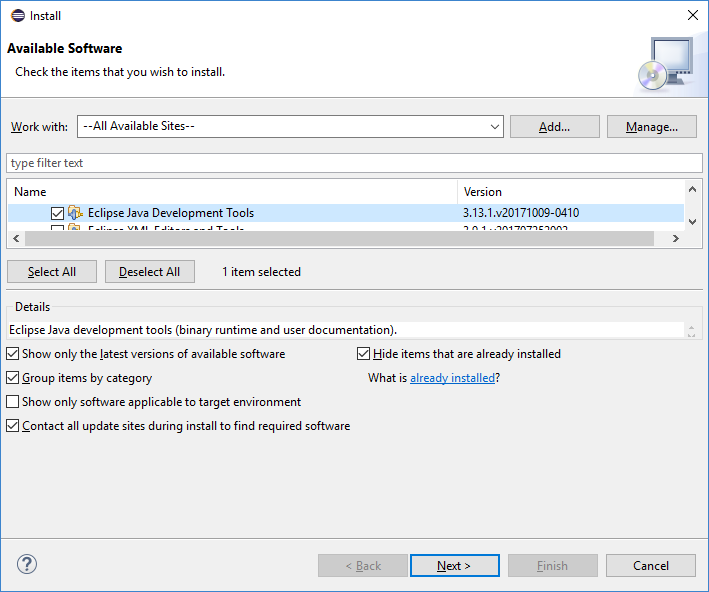Disable Group items by category

click(x=13, y=378)
